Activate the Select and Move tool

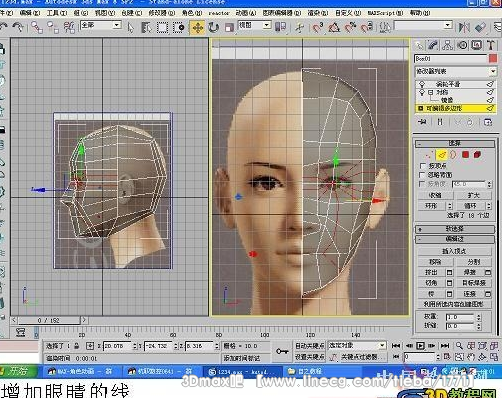pos(197,28)
